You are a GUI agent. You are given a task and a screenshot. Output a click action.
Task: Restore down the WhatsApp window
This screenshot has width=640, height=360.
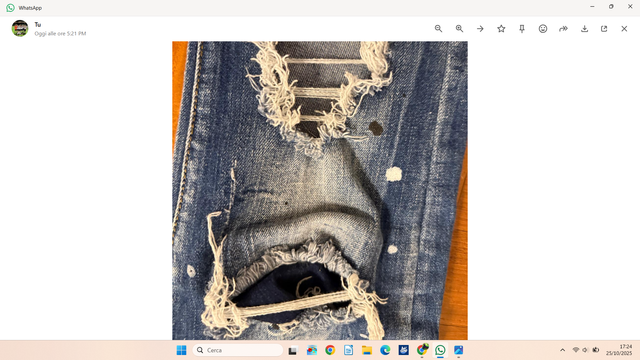[611, 7]
